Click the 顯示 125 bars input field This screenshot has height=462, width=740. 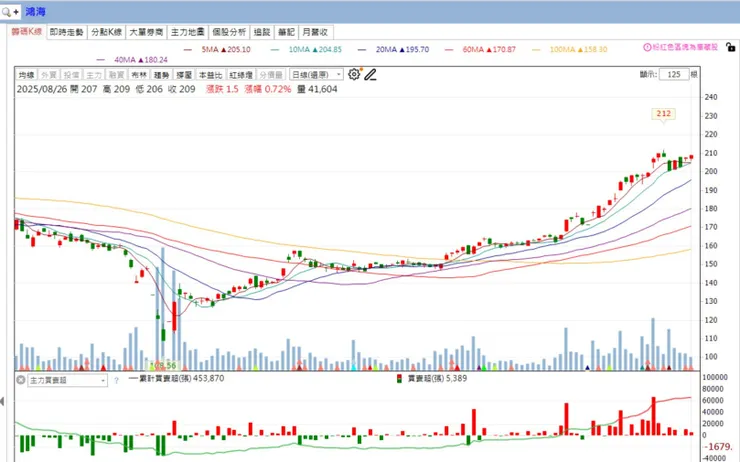click(673, 75)
